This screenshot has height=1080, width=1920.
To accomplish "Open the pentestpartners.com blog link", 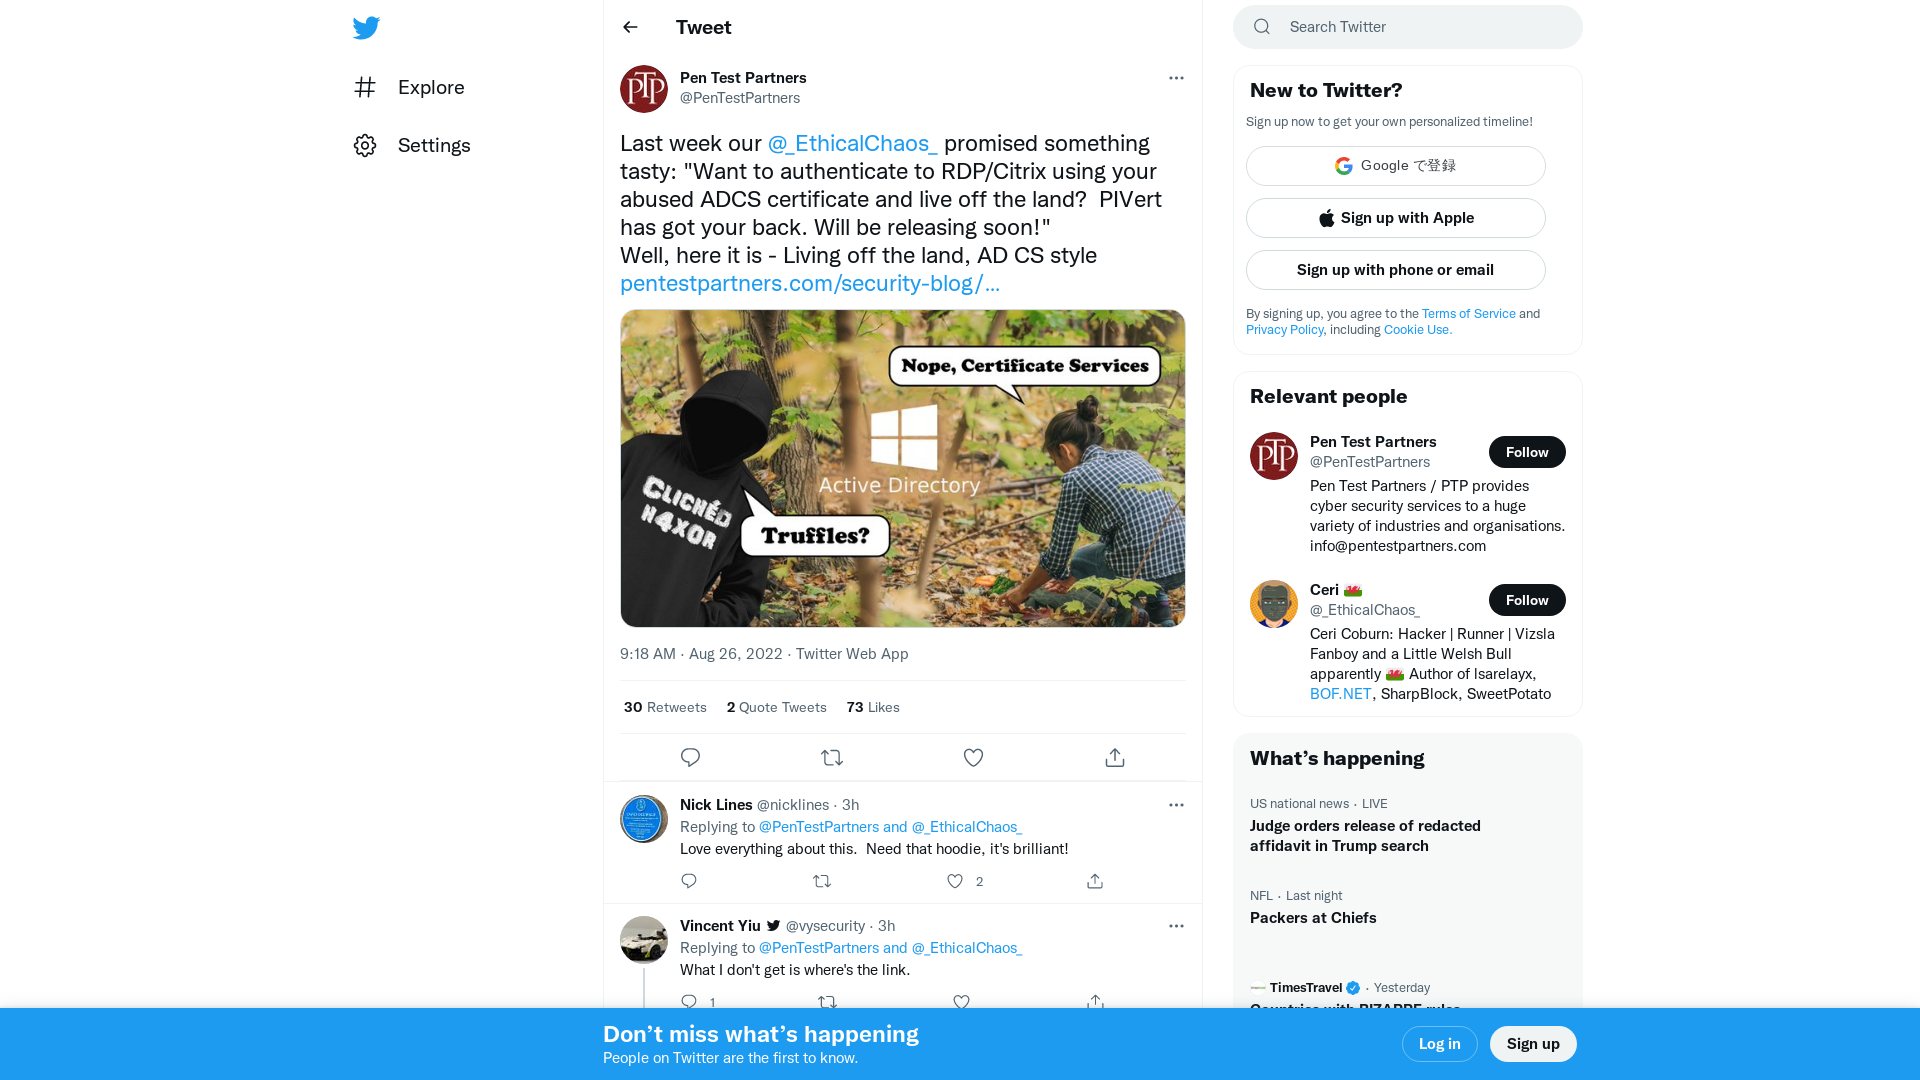I will (x=810, y=284).
